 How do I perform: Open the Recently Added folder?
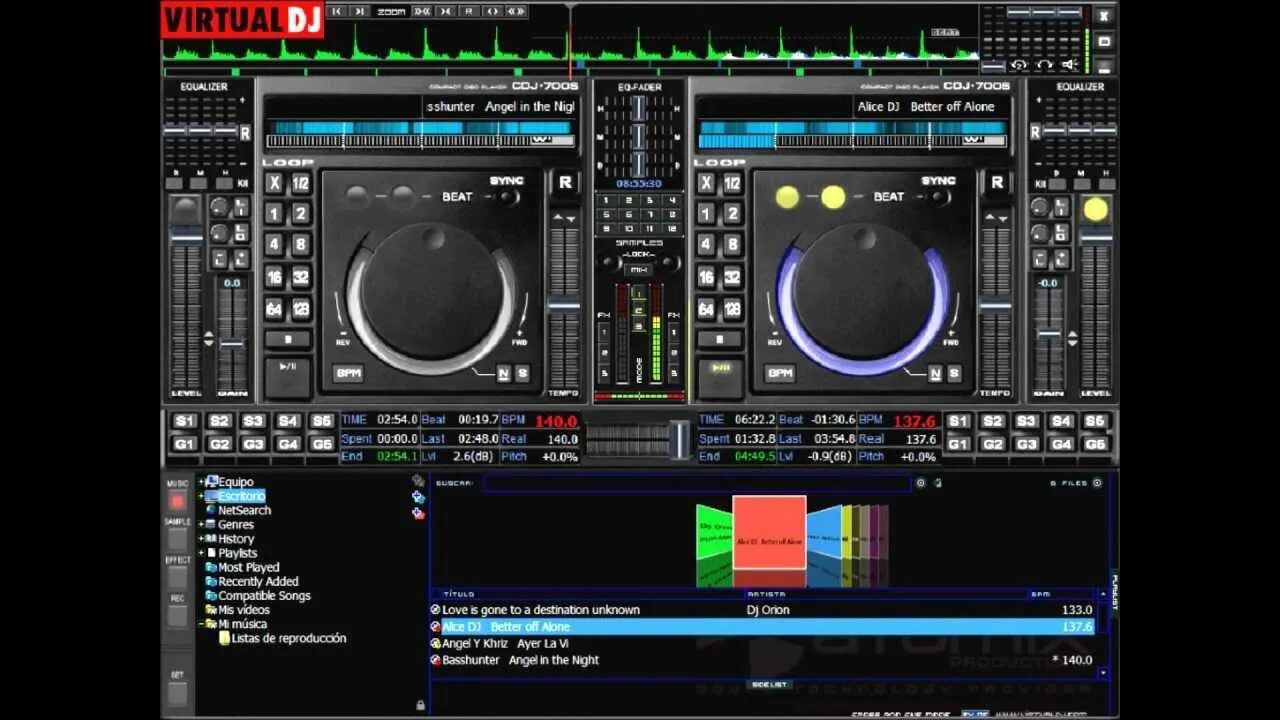pyautogui.click(x=258, y=581)
